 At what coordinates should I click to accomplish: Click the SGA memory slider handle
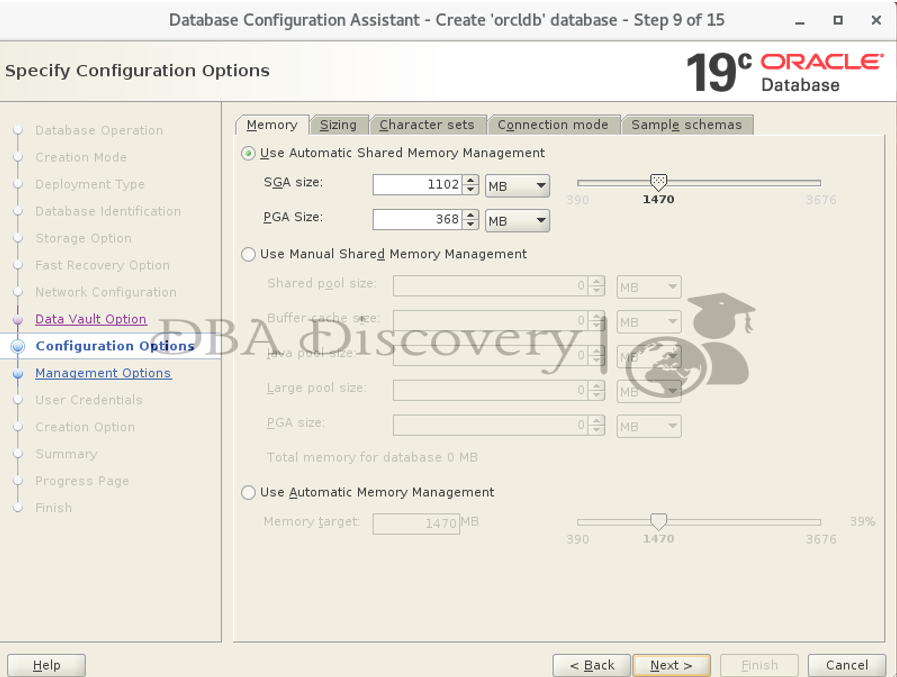pyautogui.click(x=658, y=182)
